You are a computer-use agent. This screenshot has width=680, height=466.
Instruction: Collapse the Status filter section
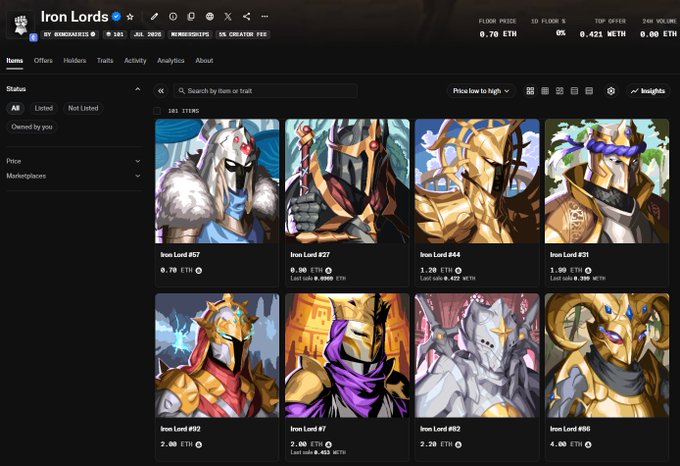click(137, 89)
